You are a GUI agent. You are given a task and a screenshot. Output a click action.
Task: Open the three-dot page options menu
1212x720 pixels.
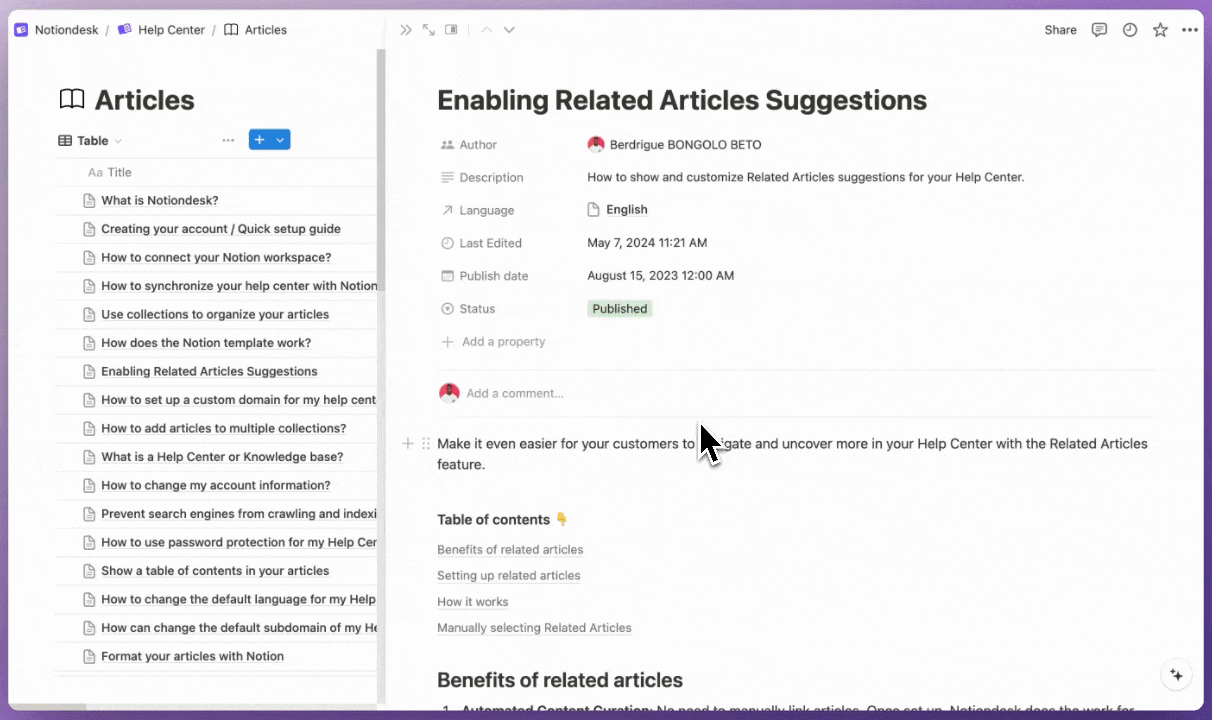[1189, 30]
